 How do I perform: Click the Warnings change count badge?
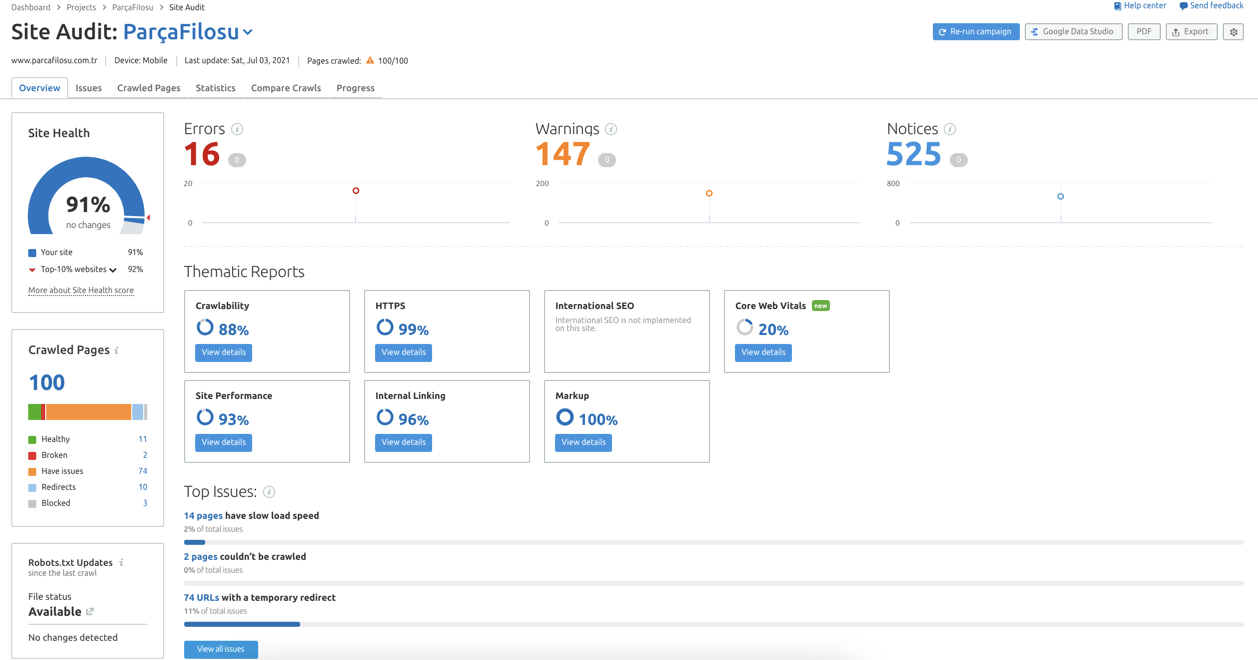607,160
